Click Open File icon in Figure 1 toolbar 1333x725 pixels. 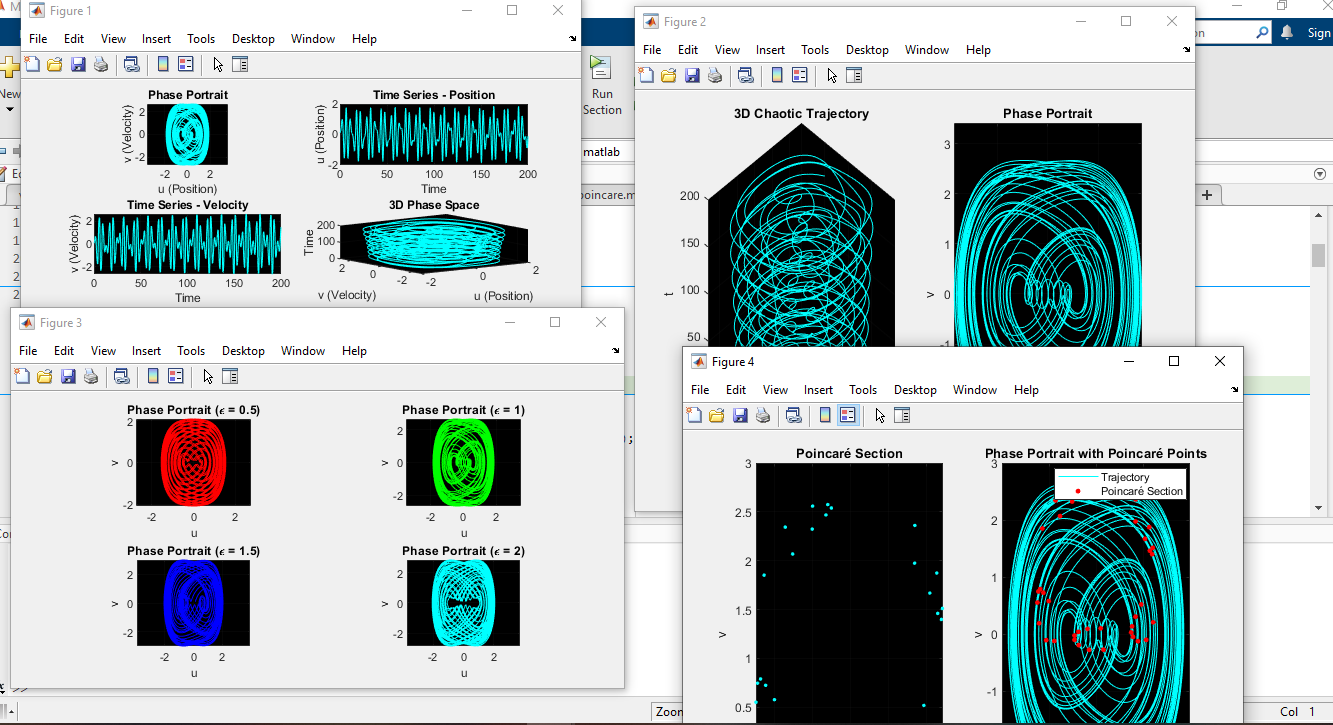(55, 65)
